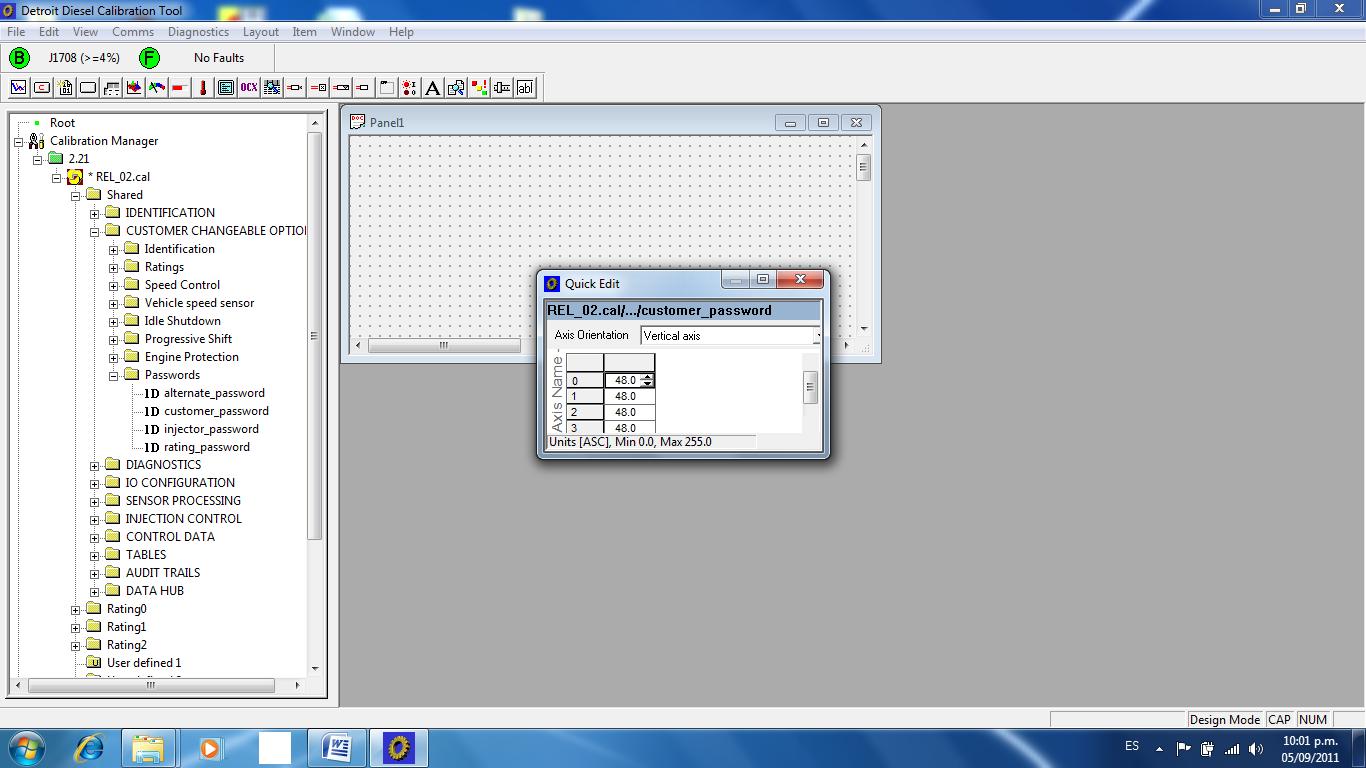Select the User defined 1 item
Screen dimensions: 1366x768
[144, 663]
